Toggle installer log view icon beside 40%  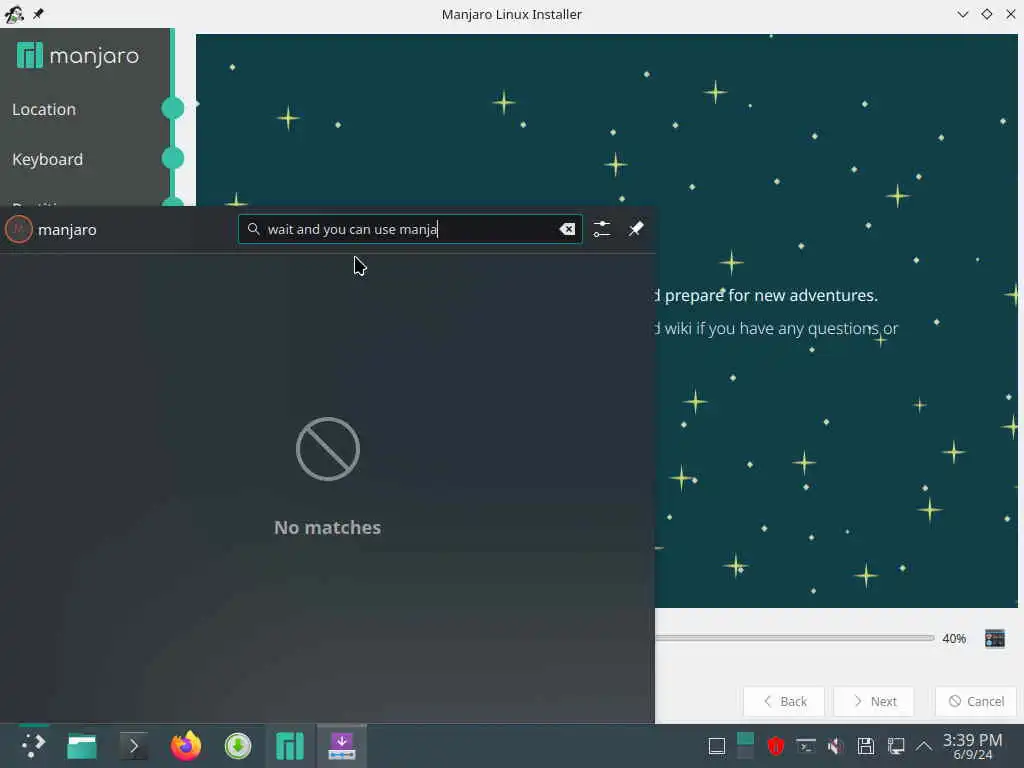tap(995, 639)
